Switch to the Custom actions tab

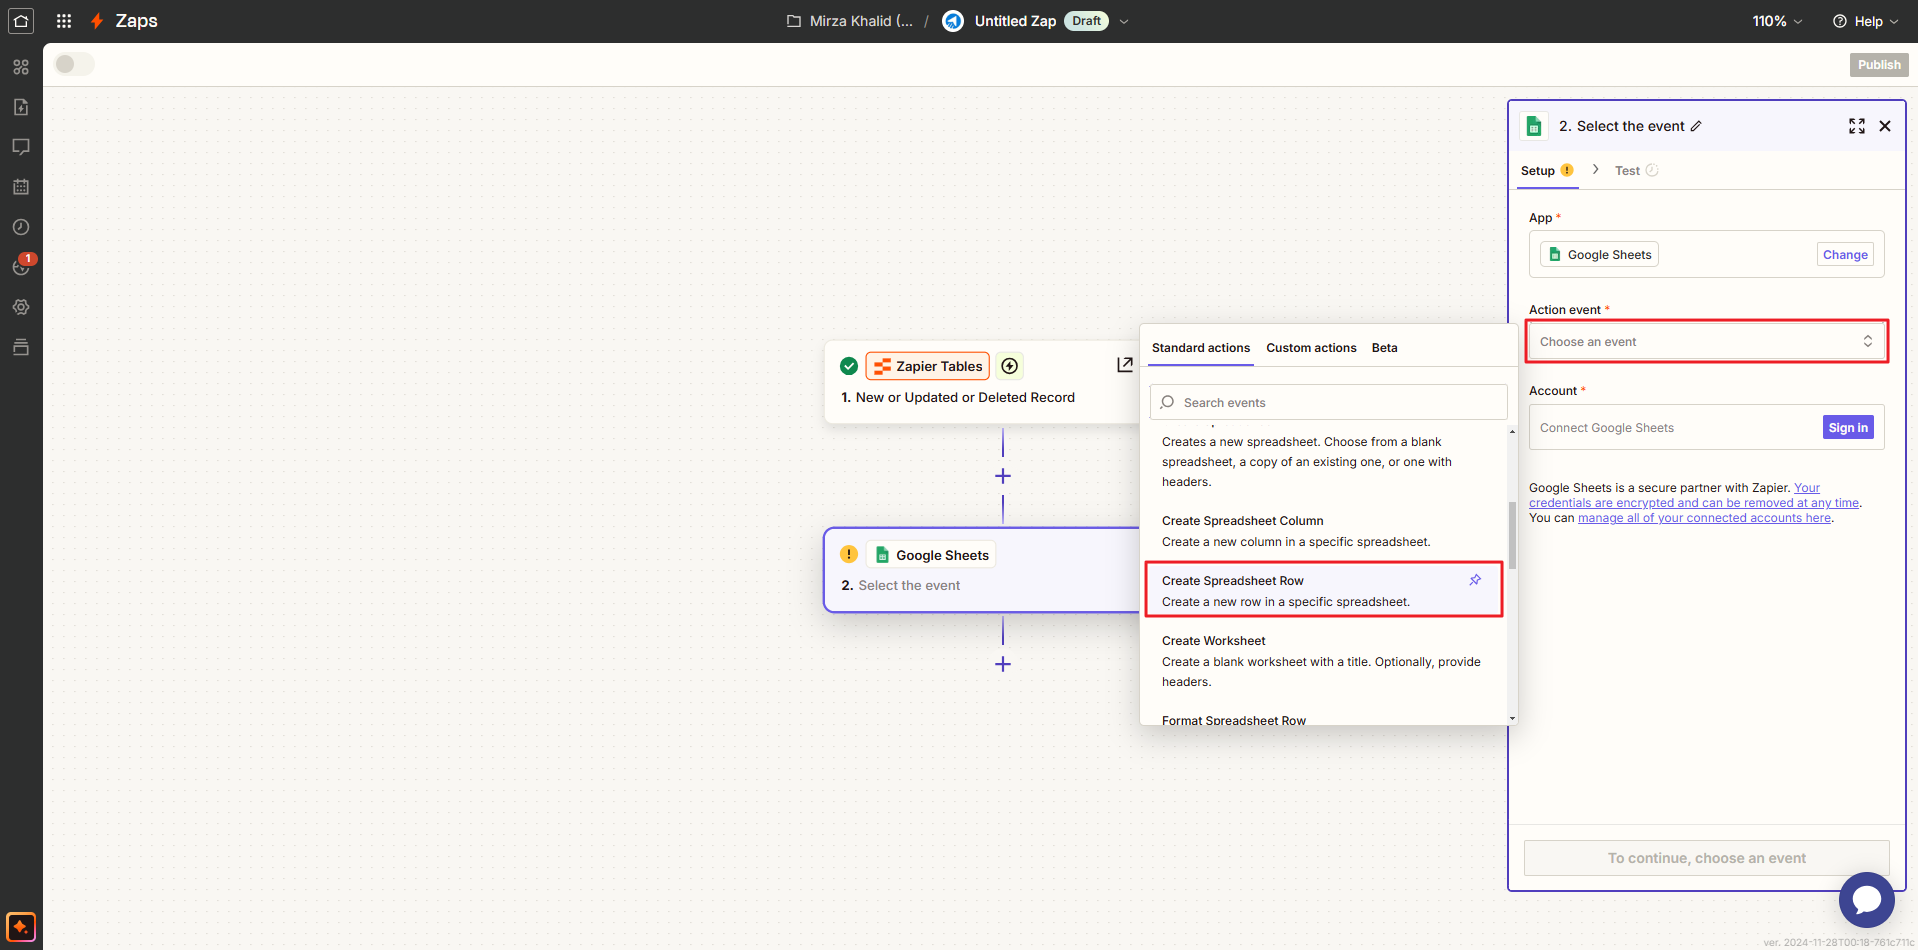tap(1311, 348)
